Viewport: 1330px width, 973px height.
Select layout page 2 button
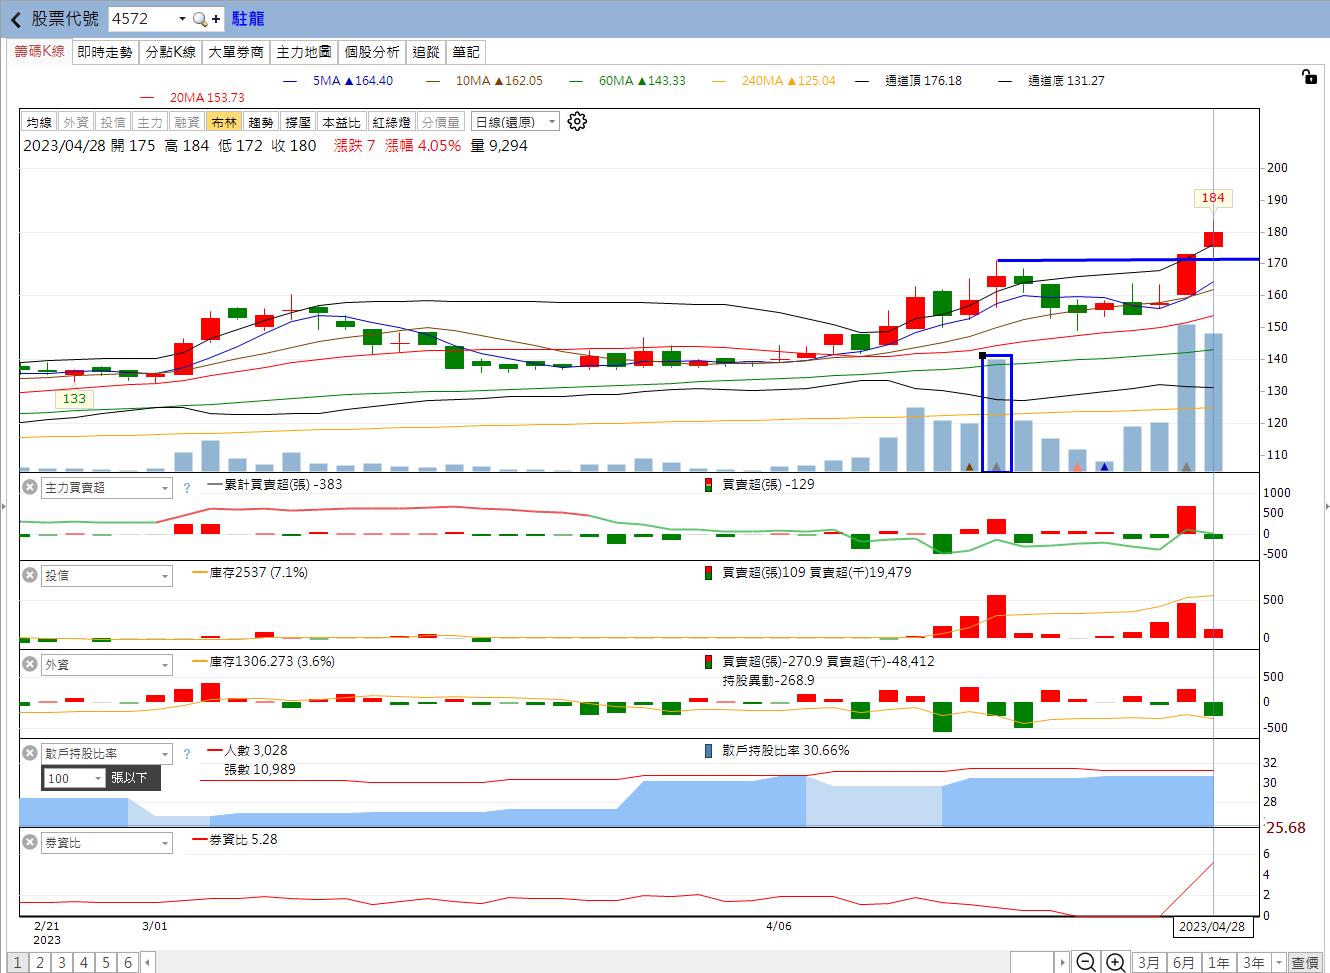40,962
